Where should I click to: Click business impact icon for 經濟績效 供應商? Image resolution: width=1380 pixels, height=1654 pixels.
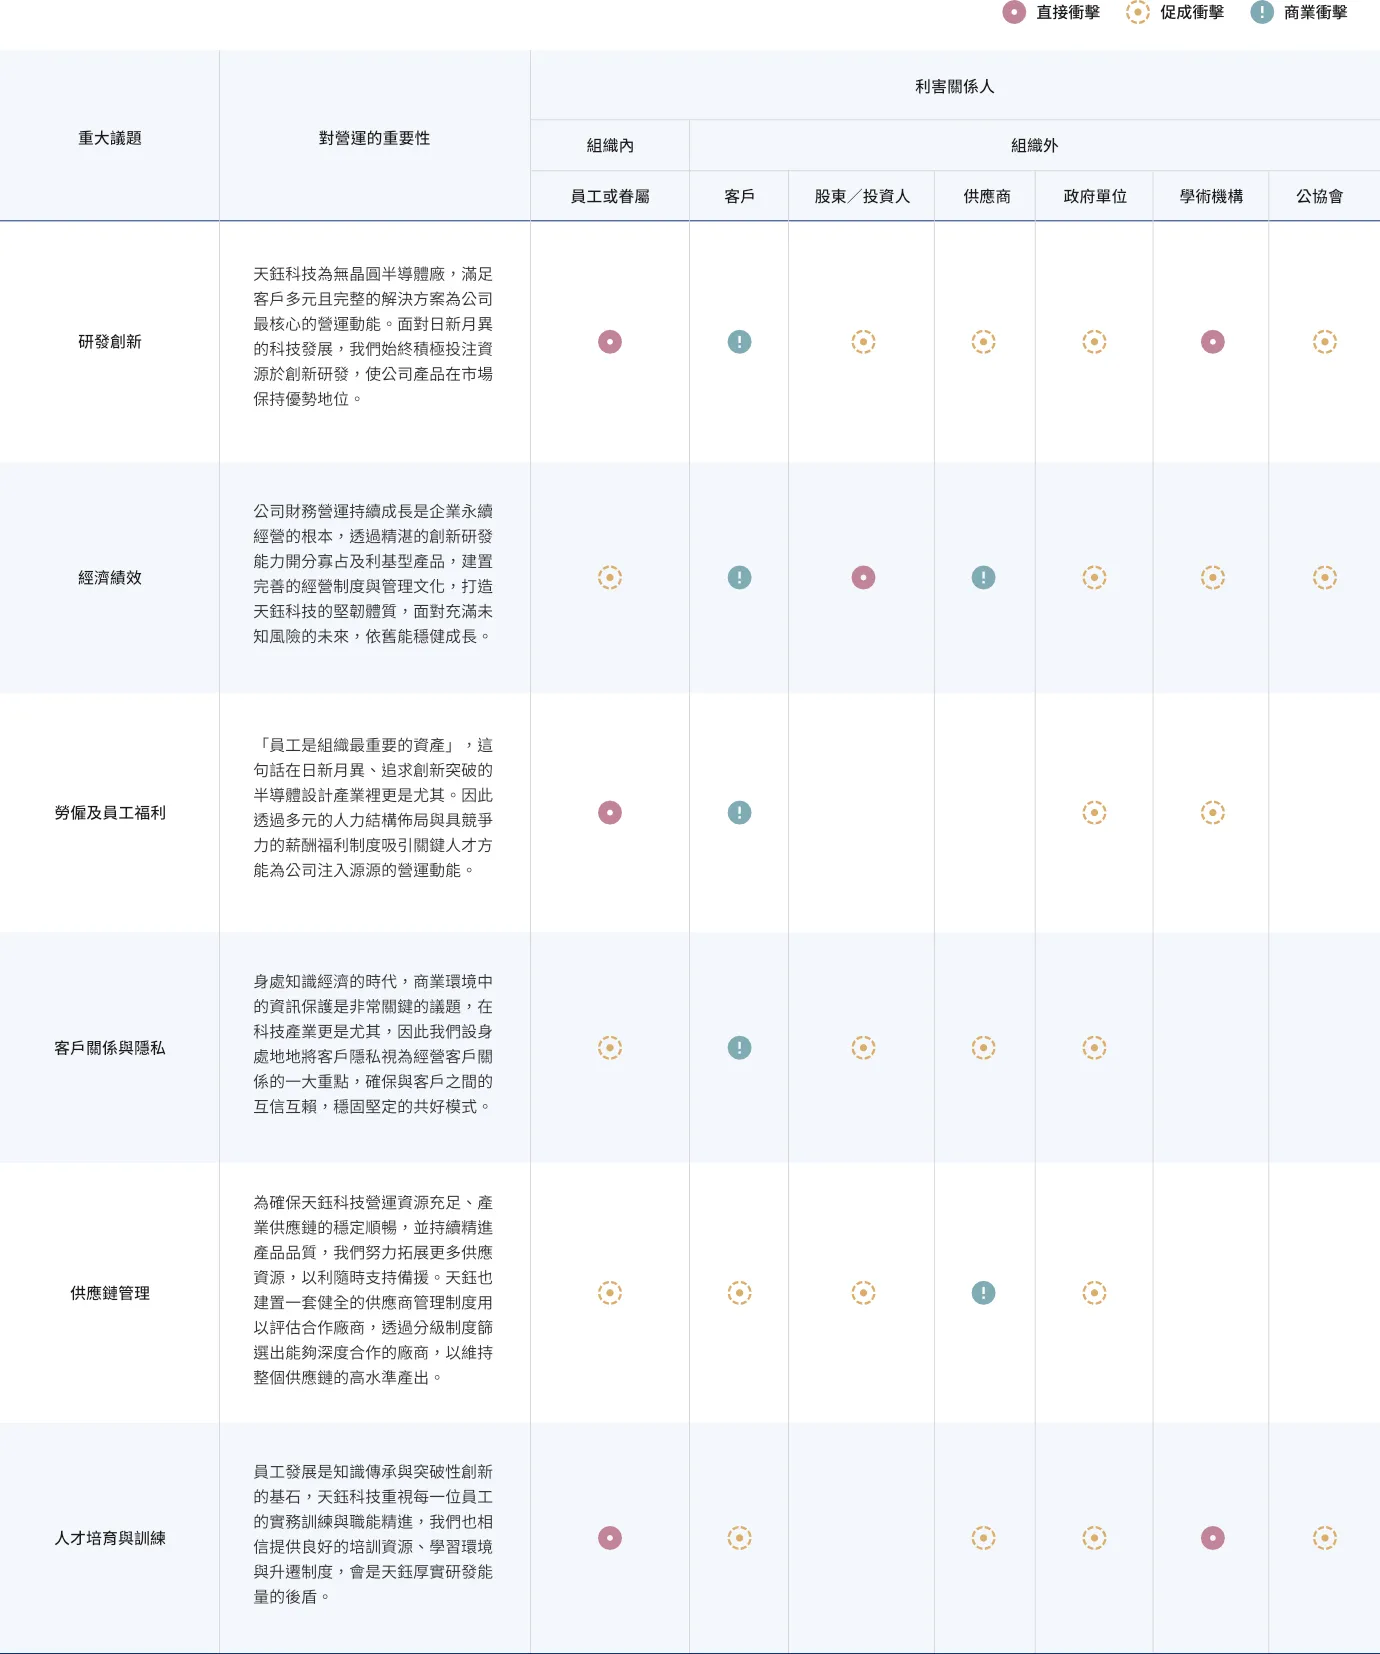984,578
